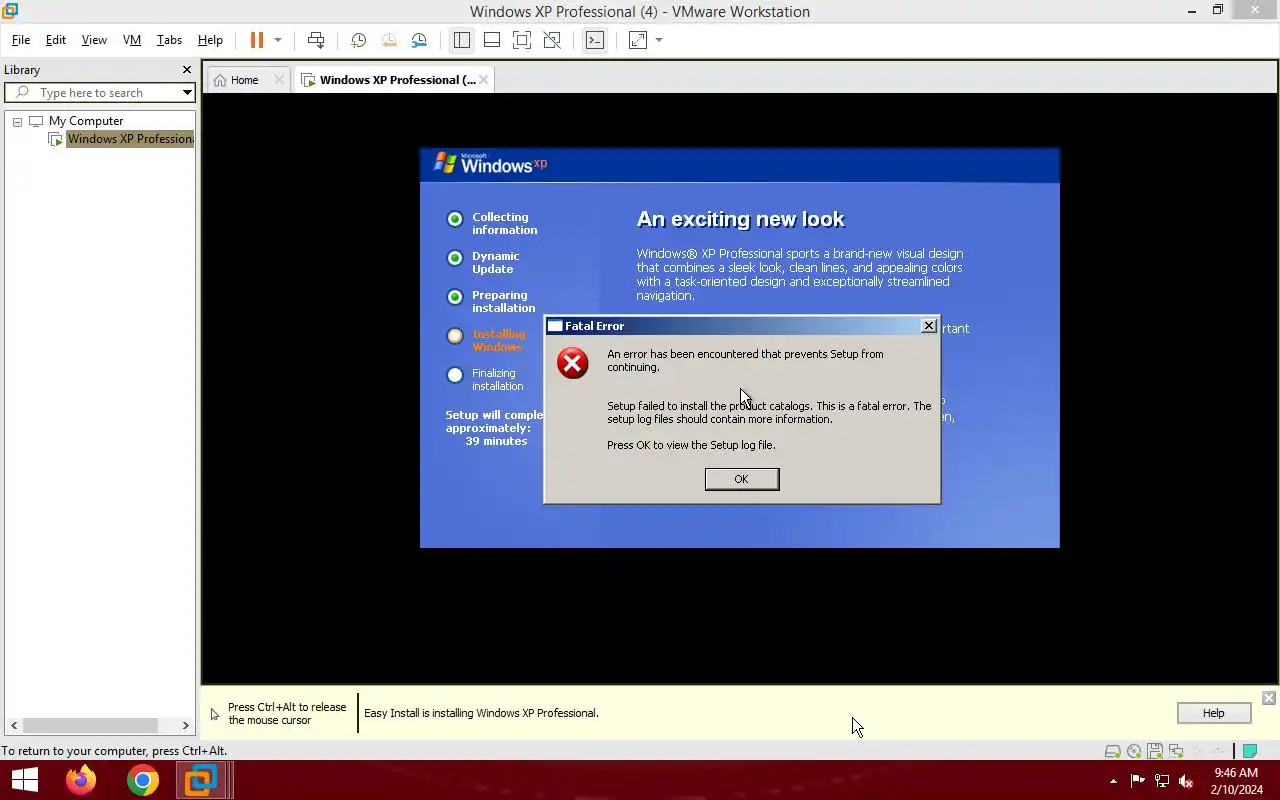Collapse the My Computer tree node

(x=17, y=121)
